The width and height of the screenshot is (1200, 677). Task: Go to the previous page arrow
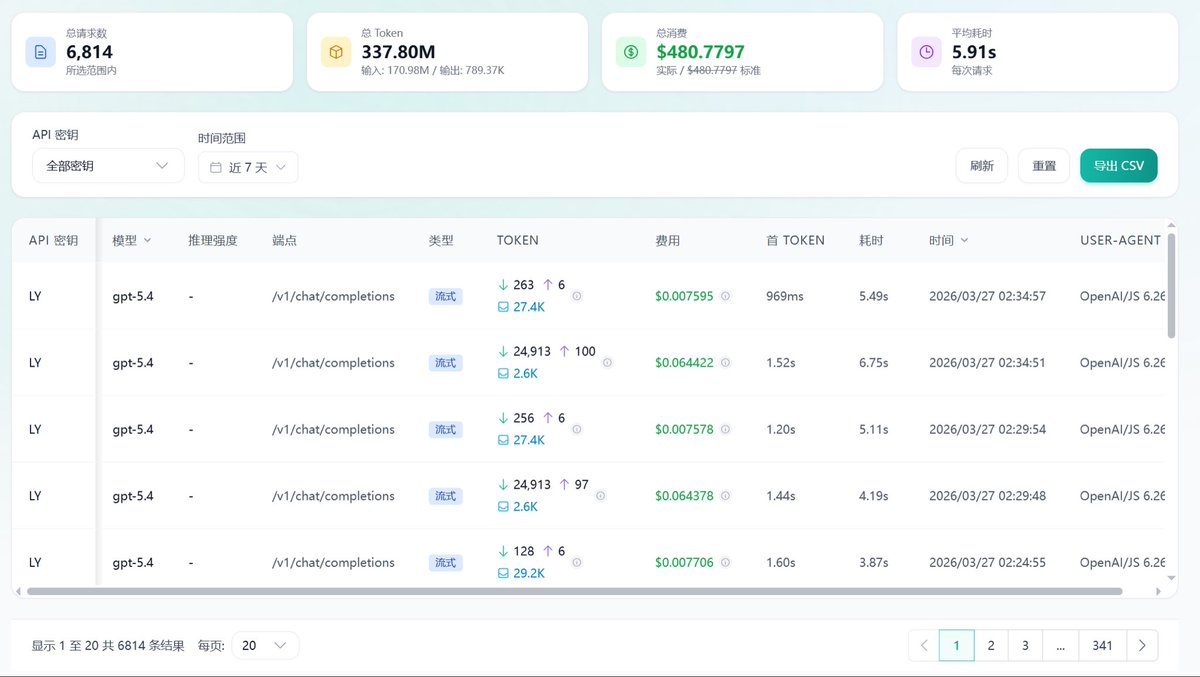pos(924,646)
